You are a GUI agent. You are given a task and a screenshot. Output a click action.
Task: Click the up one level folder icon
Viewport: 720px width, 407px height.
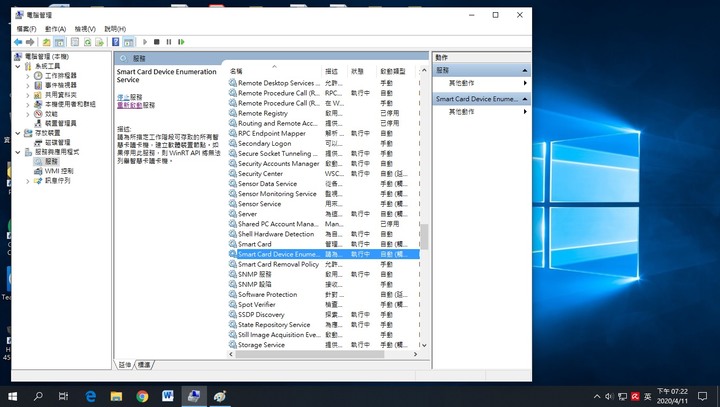point(46,42)
